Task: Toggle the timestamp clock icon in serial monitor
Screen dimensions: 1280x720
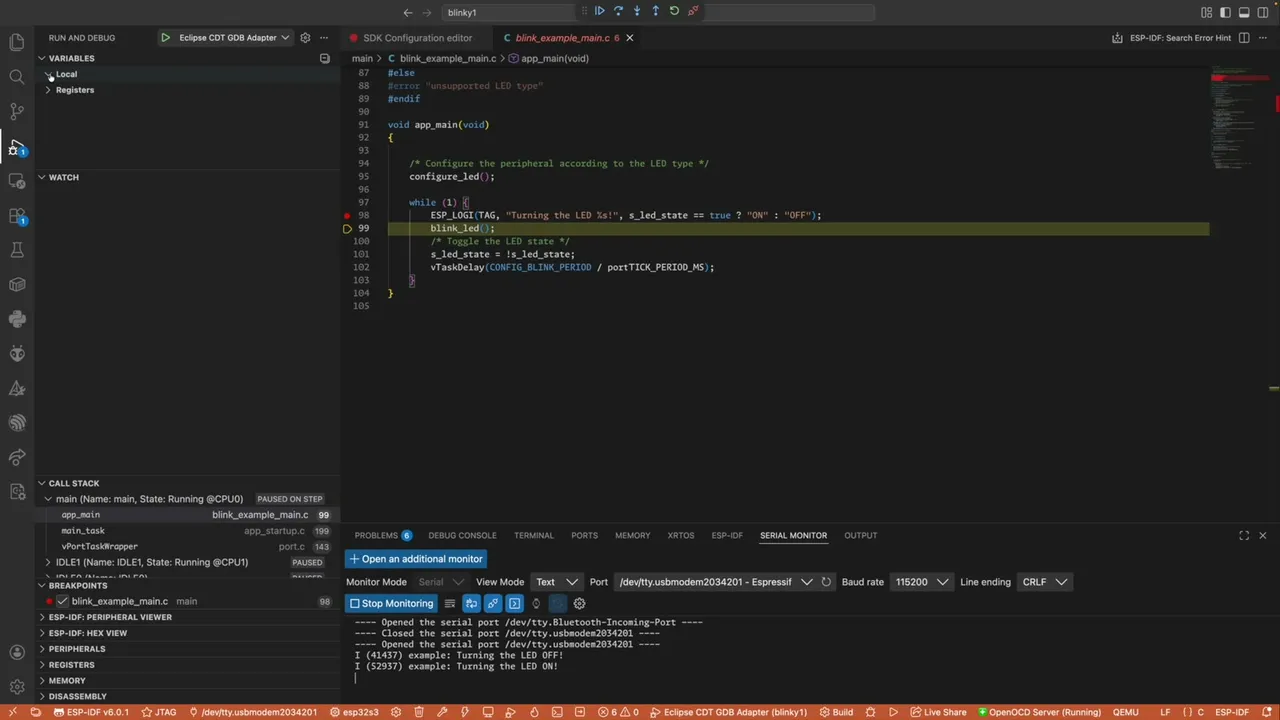Action: (x=536, y=604)
